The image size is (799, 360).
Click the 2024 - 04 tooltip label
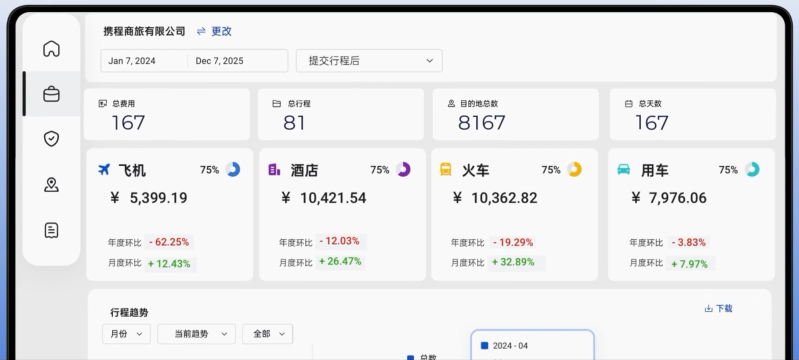click(x=510, y=346)
